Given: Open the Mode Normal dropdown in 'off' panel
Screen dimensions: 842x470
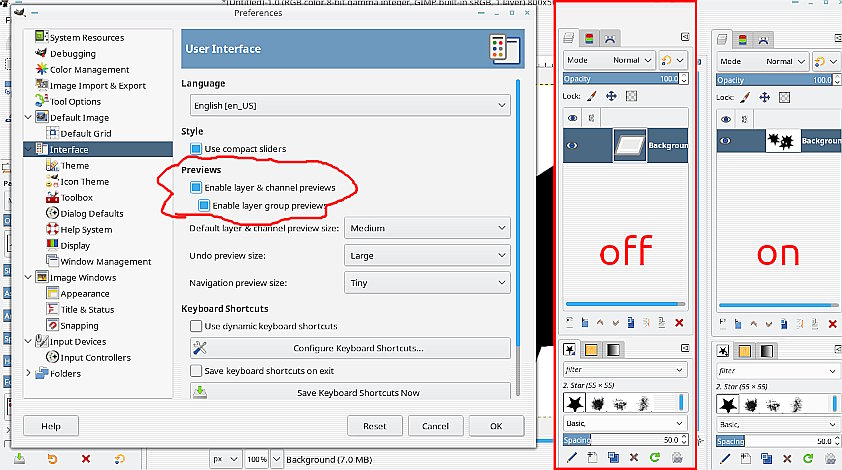Looking at the screenshot, I should pos(609,60).
